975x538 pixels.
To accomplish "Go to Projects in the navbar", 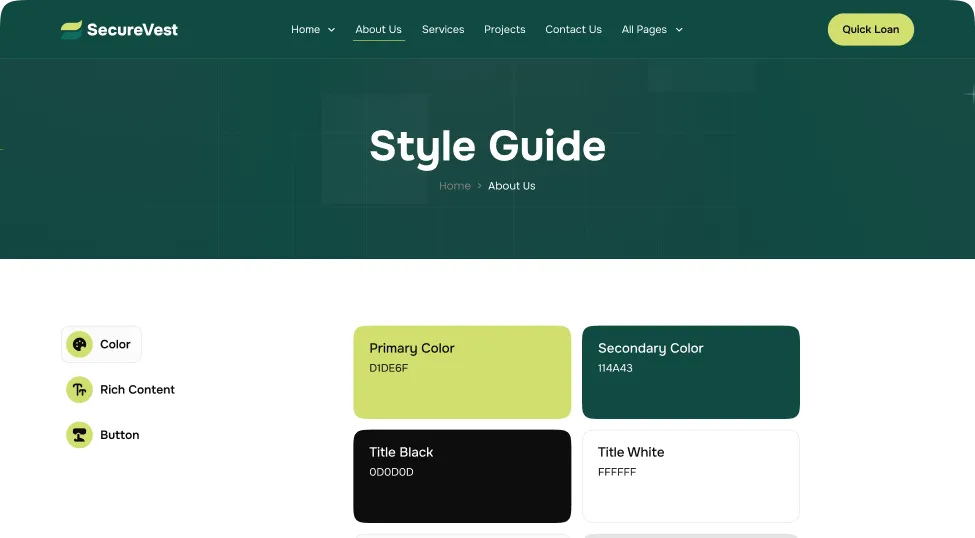I will (504, 29).
